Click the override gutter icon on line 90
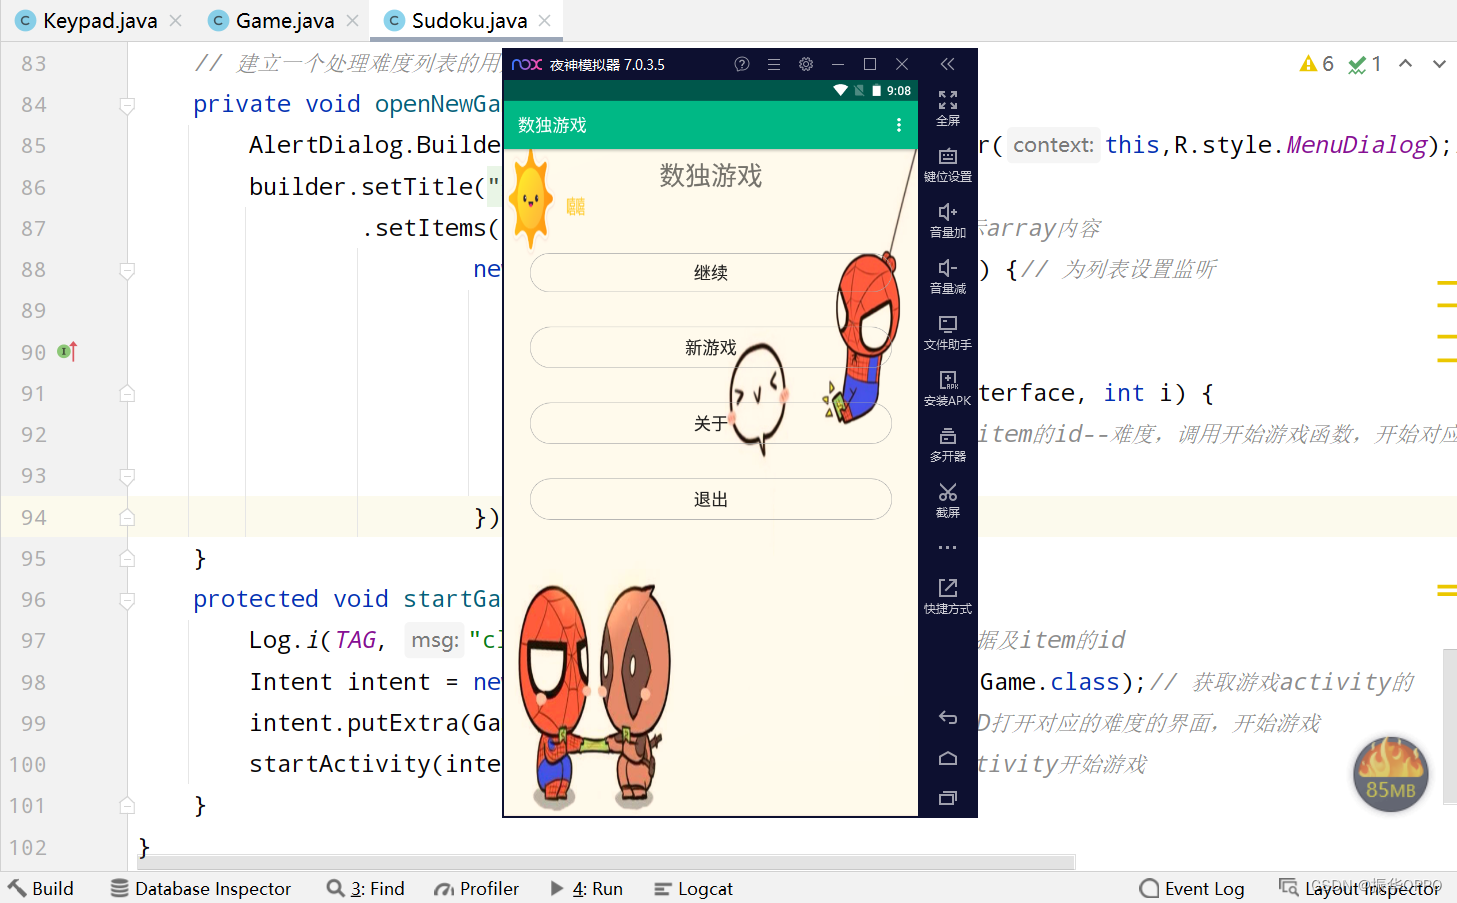This screenshot has height=903, width=1457. pyautogui.click(x=67, y=352)
